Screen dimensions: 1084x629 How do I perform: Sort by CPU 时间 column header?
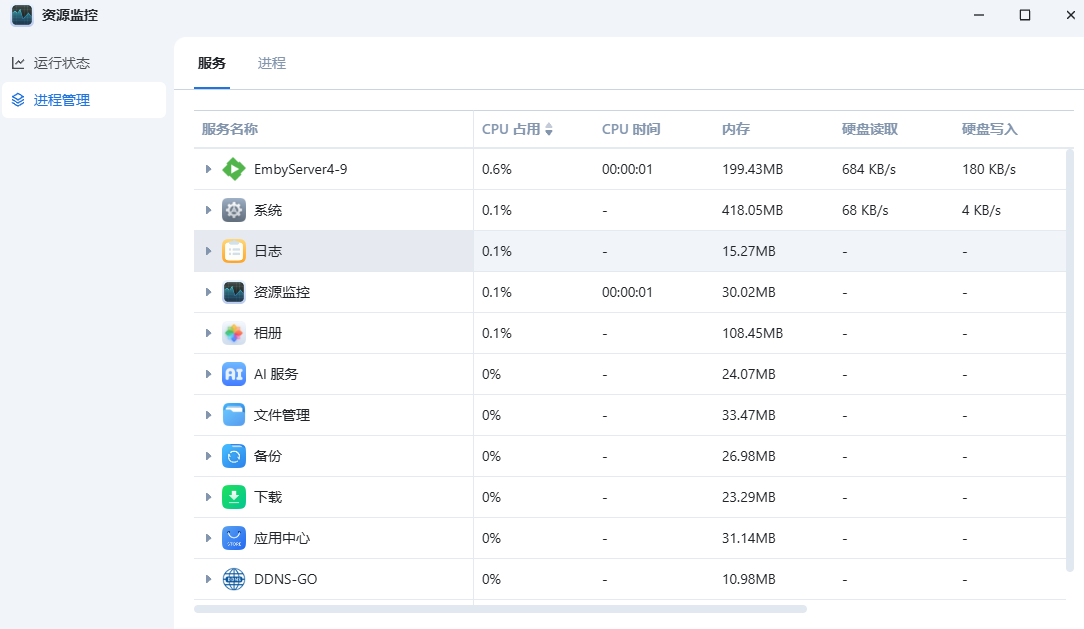(x=631, y=129)
